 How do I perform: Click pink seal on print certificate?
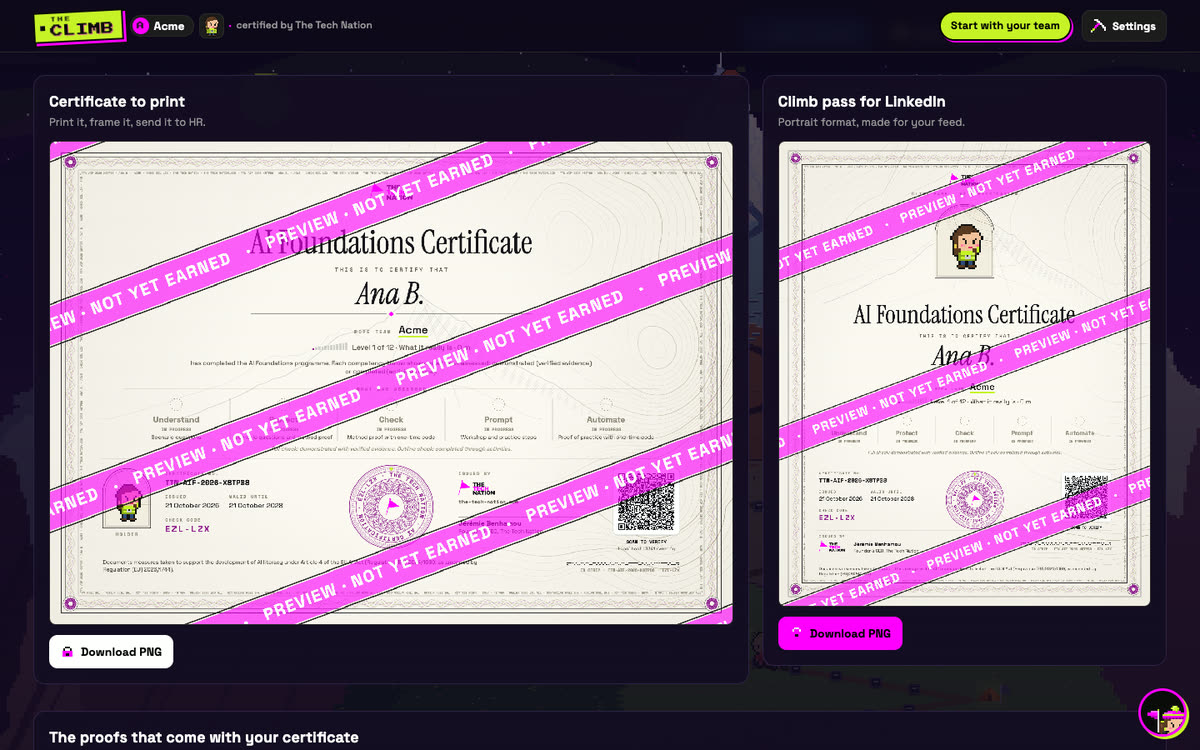[391, 506]
